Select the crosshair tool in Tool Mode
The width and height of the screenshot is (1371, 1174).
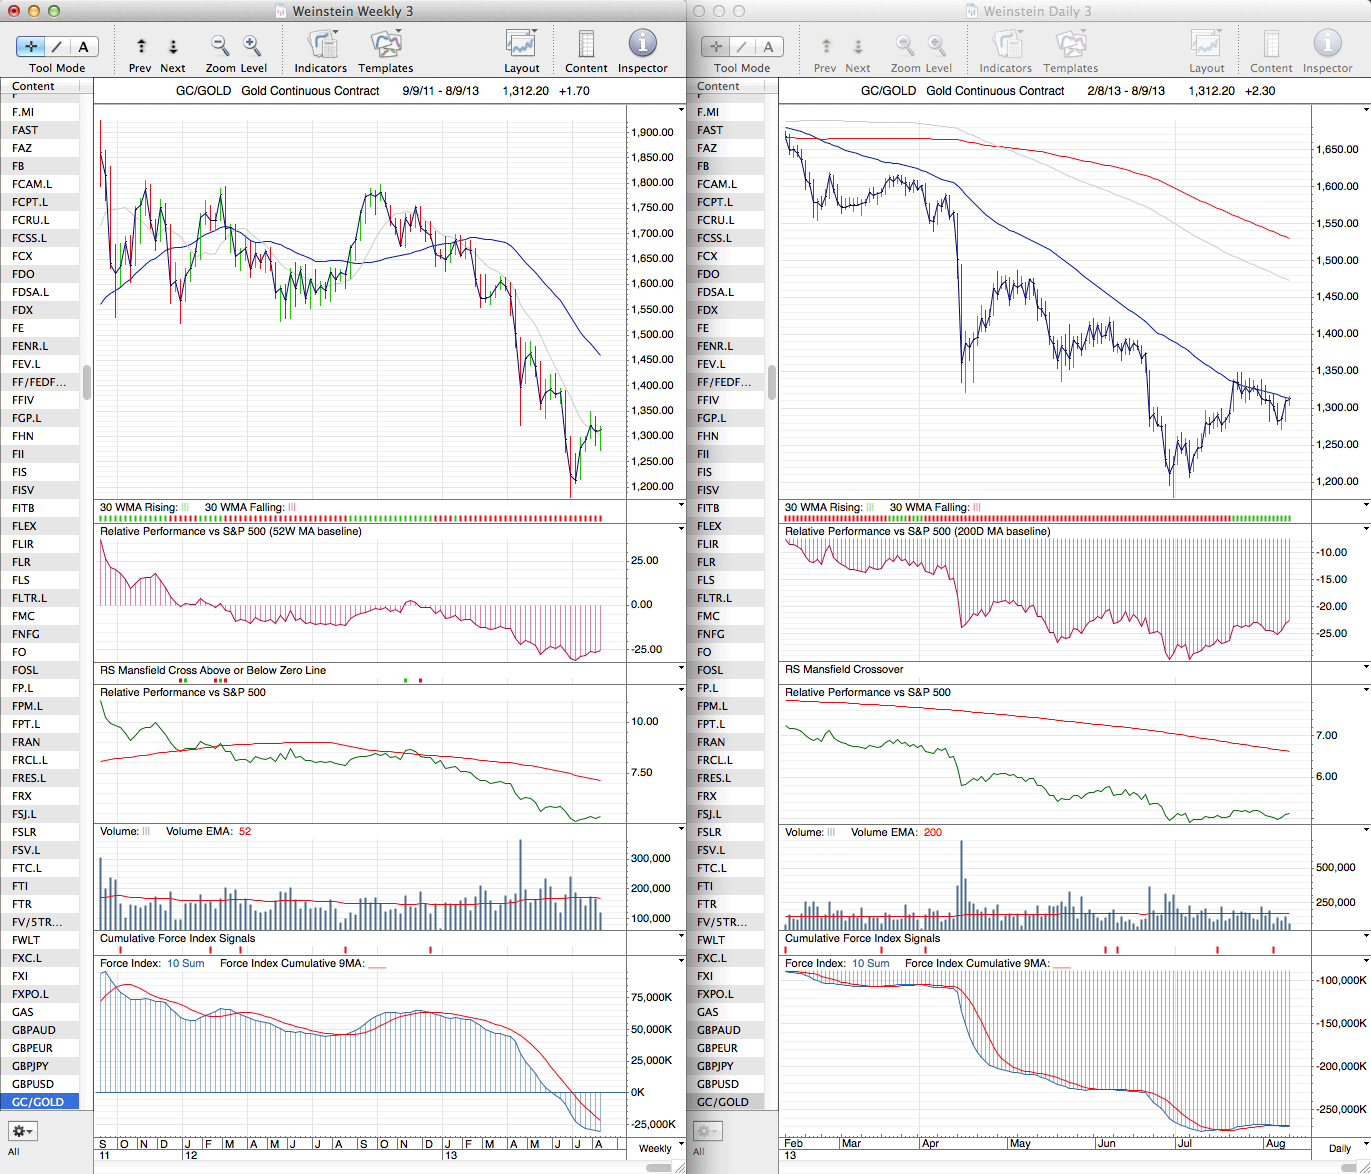31,46
